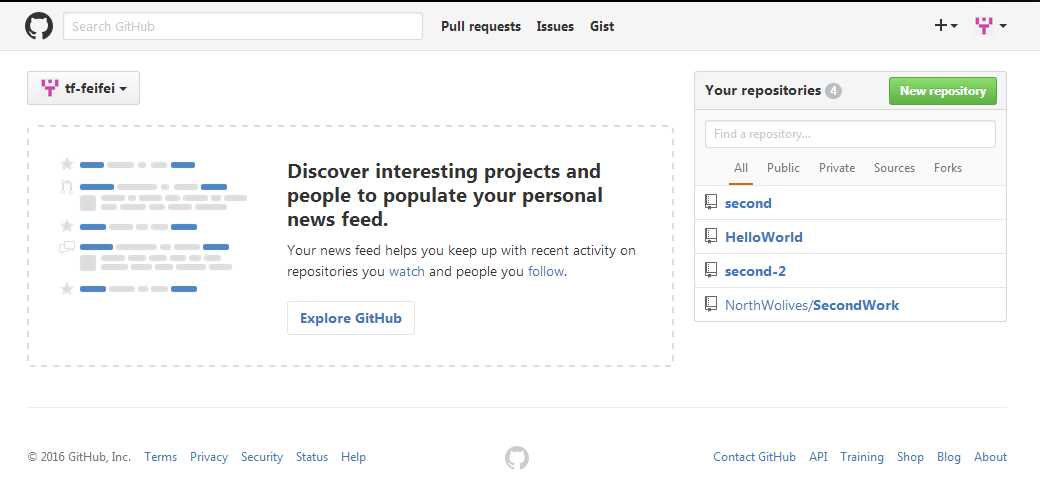This screenshot has width=1040, height=491.
Task: Open the Training footer link
Action: [862, 457]
